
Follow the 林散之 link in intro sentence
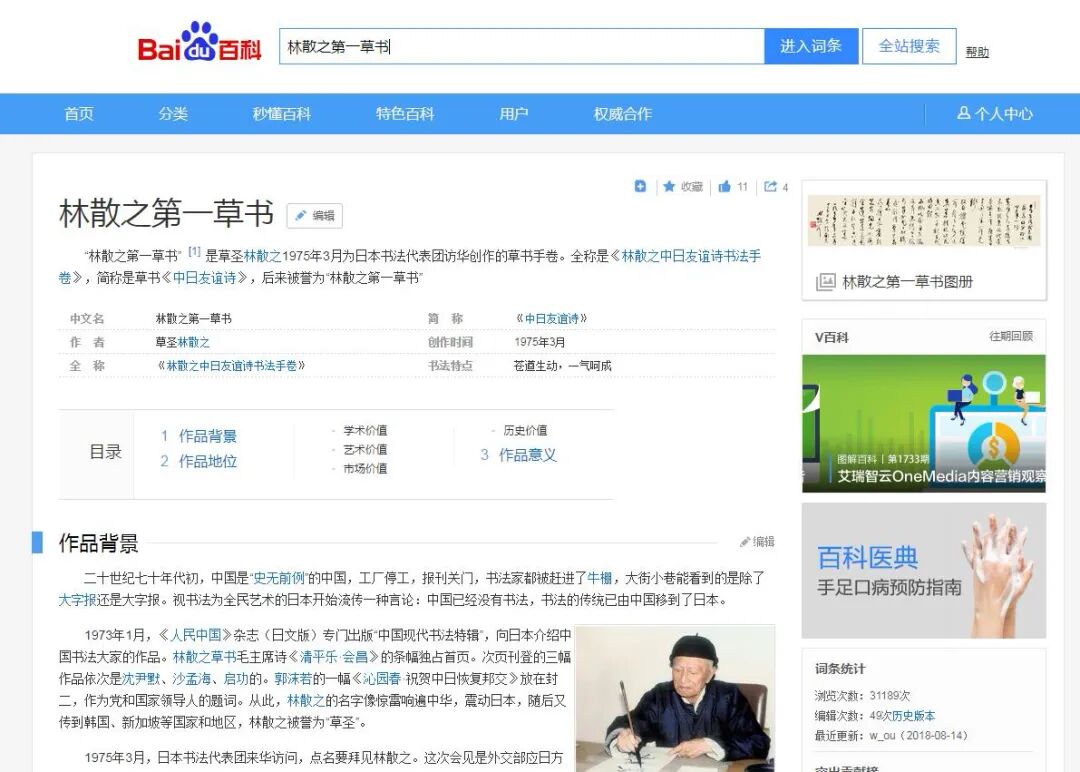coord(262,256)
